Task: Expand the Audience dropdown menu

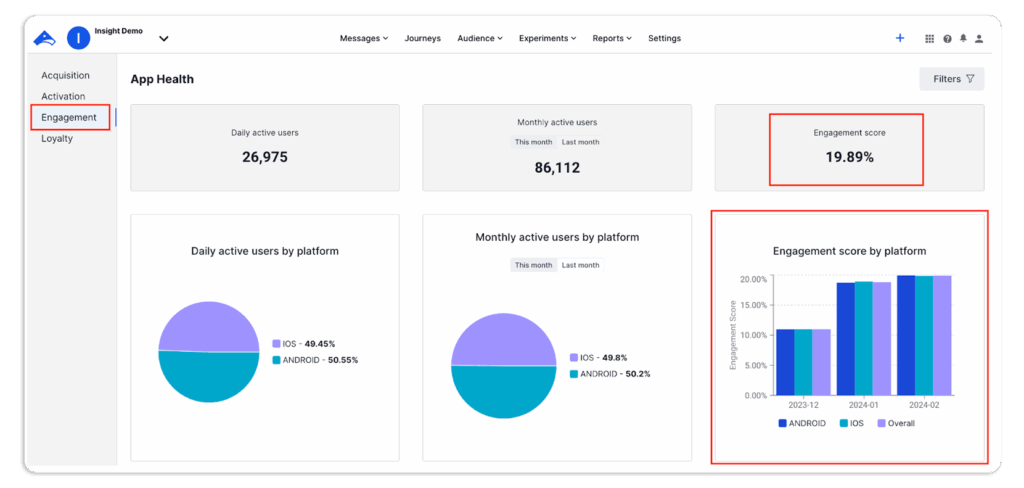Action: (x=479, y=39)
